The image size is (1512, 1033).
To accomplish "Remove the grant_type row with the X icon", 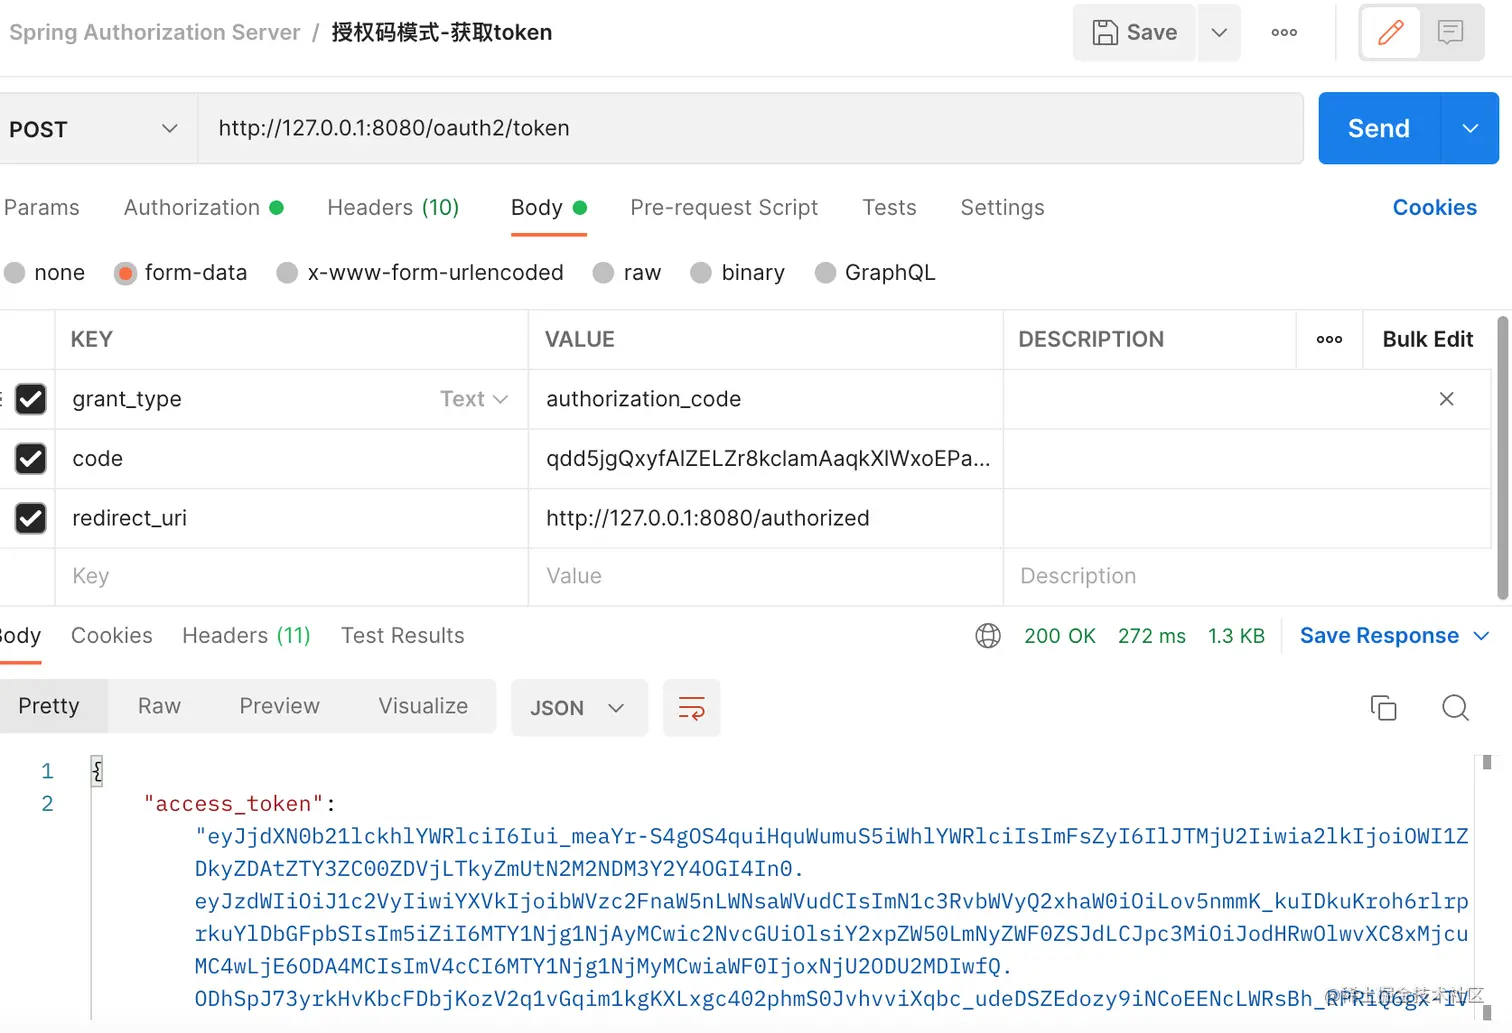I will (x=1446, y=398).
